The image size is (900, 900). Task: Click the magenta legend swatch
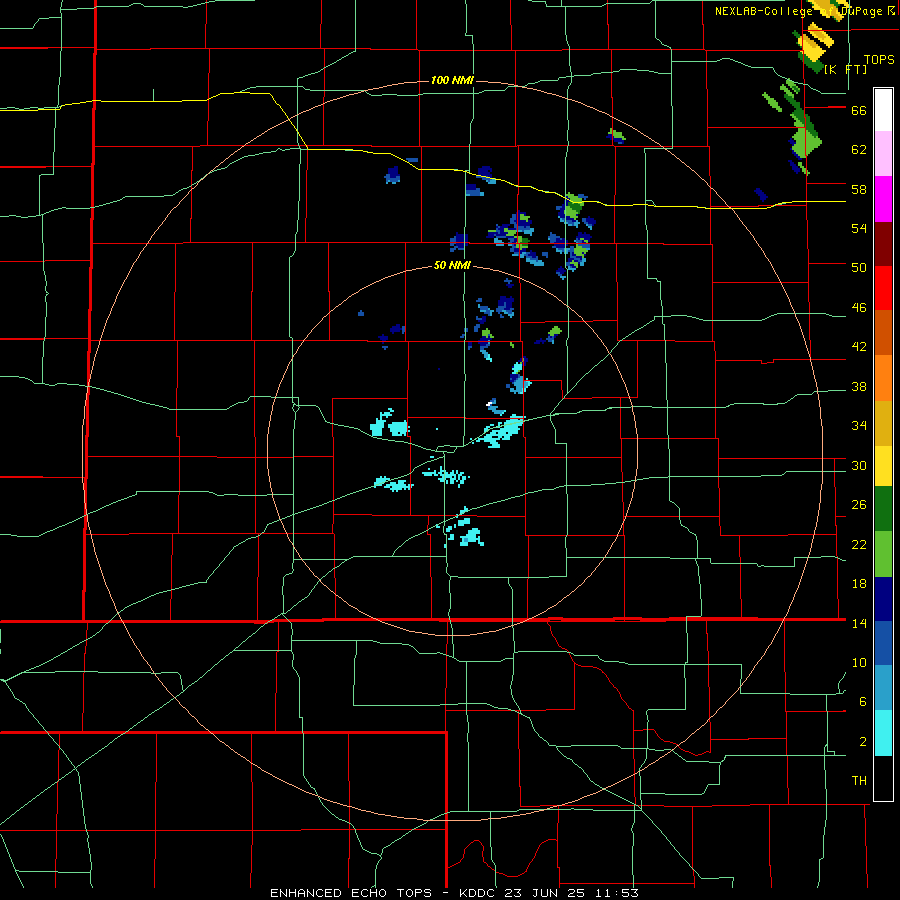pyautogui.click(x=883, y=199)
